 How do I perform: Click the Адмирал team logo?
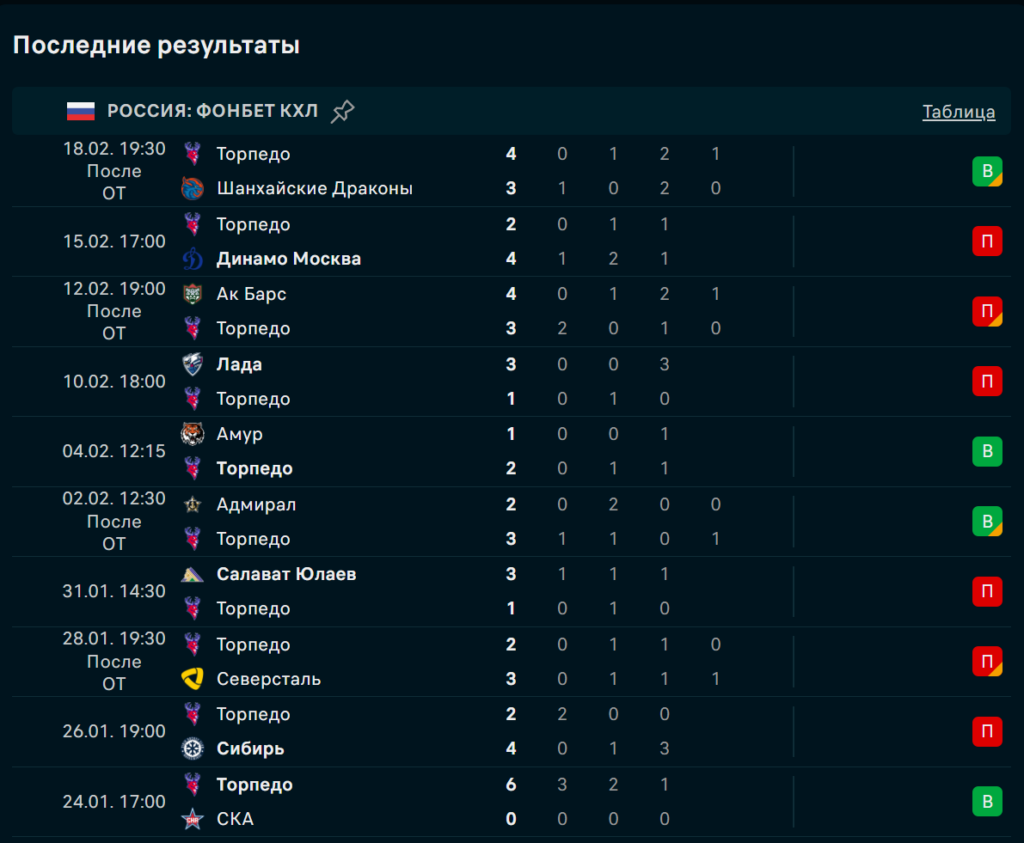tap(193, 504)
